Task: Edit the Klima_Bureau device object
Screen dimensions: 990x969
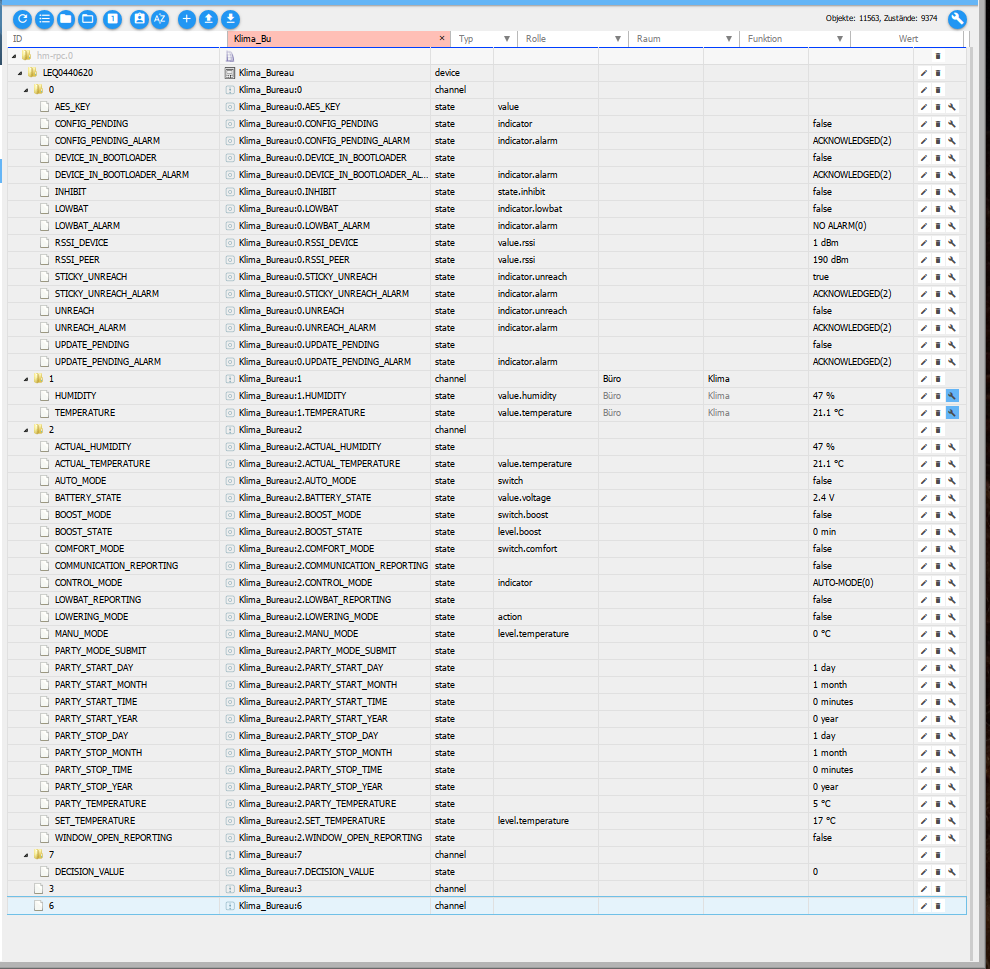Action: click(x=924, y=73)
